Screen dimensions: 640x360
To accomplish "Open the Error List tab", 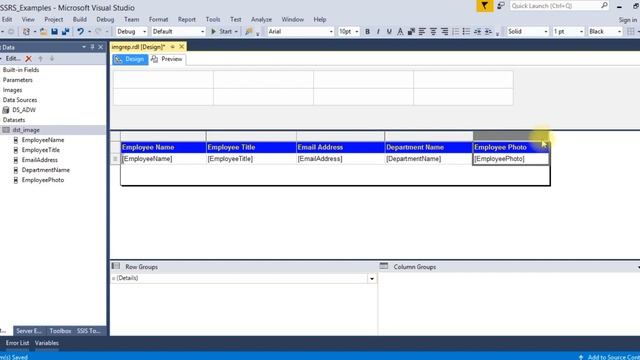I will [x=18, y=343].
